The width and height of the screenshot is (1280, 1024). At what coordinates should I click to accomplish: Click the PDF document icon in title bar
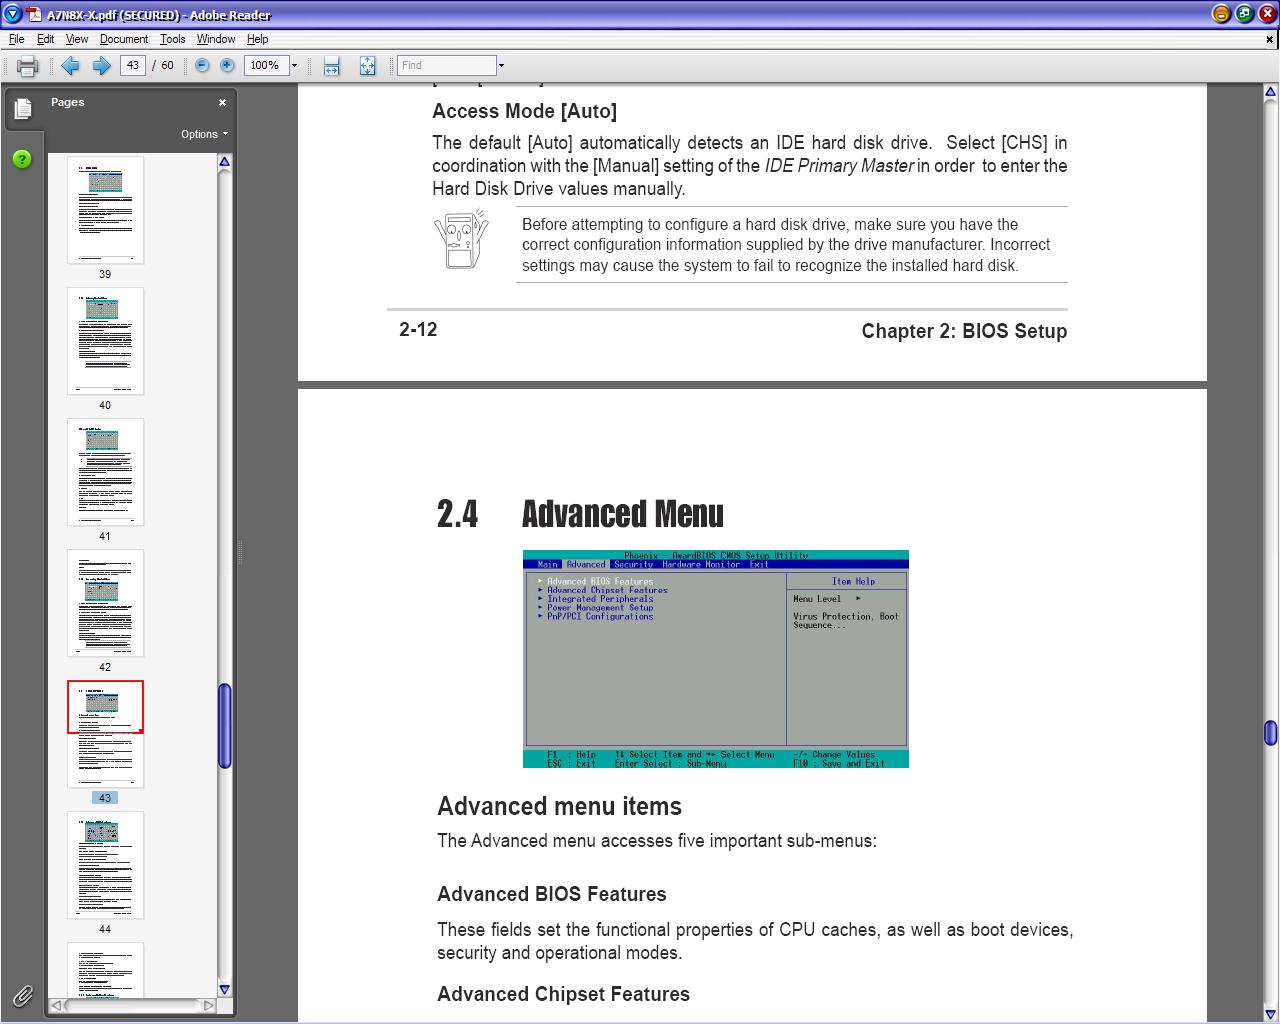click(34, 14)
